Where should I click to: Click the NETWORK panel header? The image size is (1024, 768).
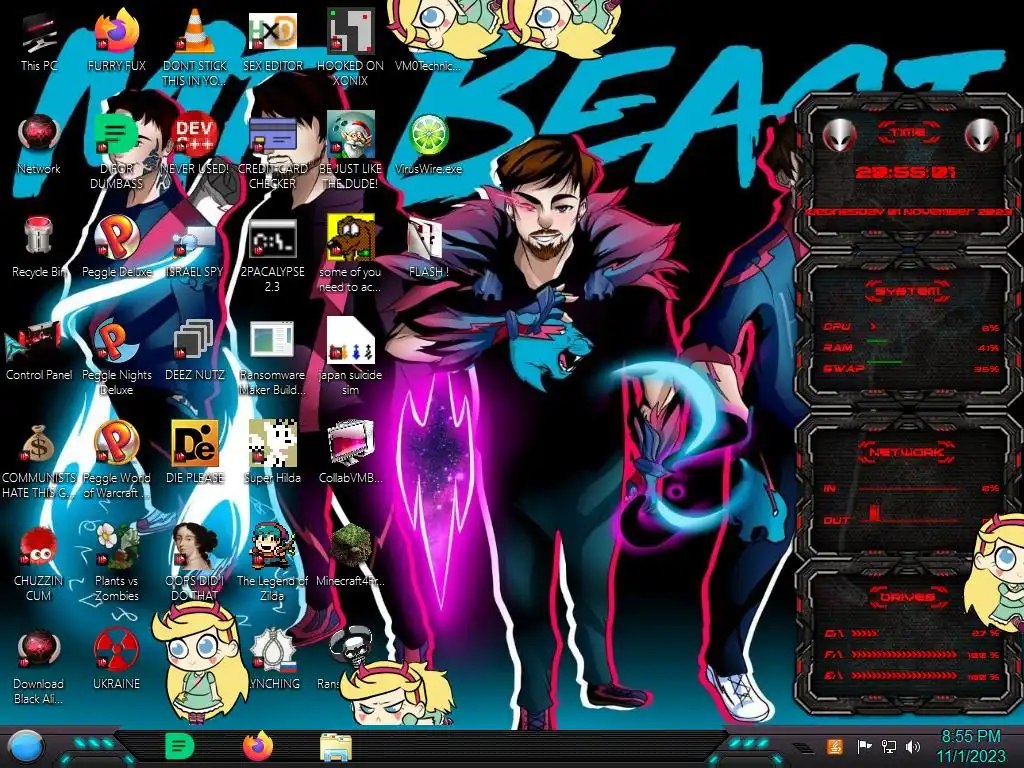[x=906, y=452]
